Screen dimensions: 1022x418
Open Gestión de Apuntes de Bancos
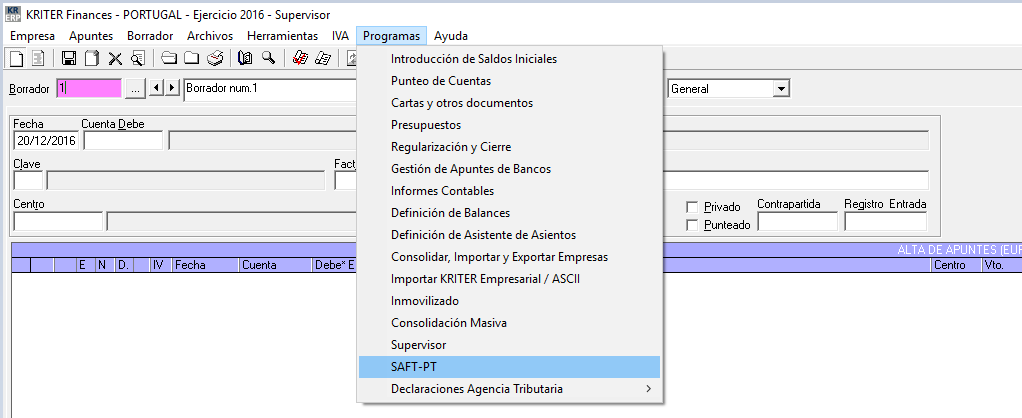509,169
